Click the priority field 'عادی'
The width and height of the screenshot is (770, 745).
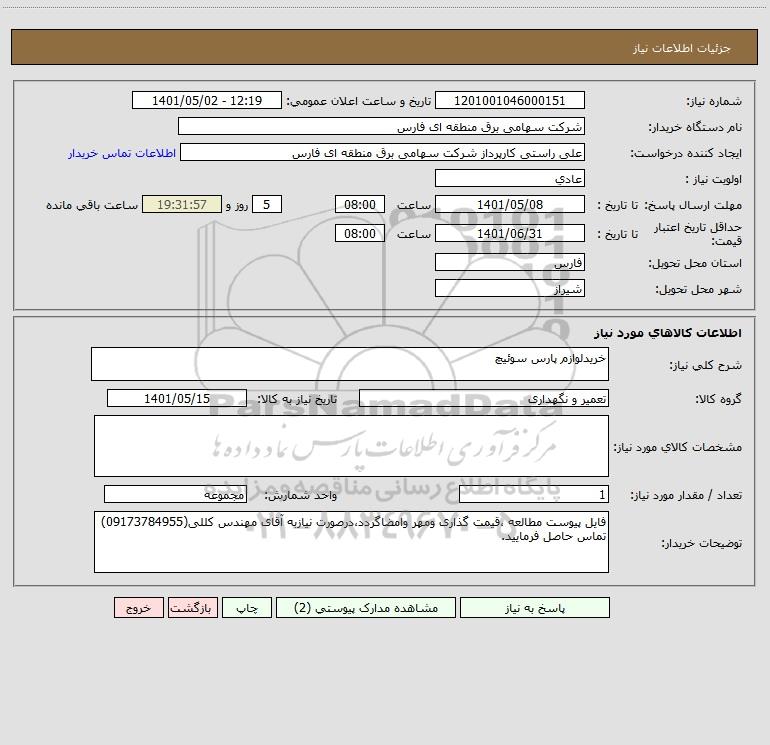click(x=510, y=178)
